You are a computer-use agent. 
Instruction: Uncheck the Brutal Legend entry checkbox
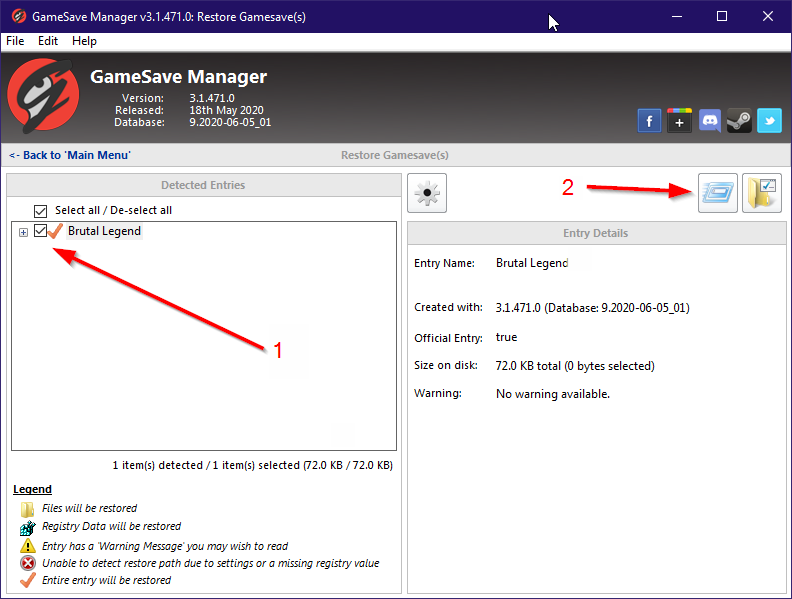click(40, 231)
